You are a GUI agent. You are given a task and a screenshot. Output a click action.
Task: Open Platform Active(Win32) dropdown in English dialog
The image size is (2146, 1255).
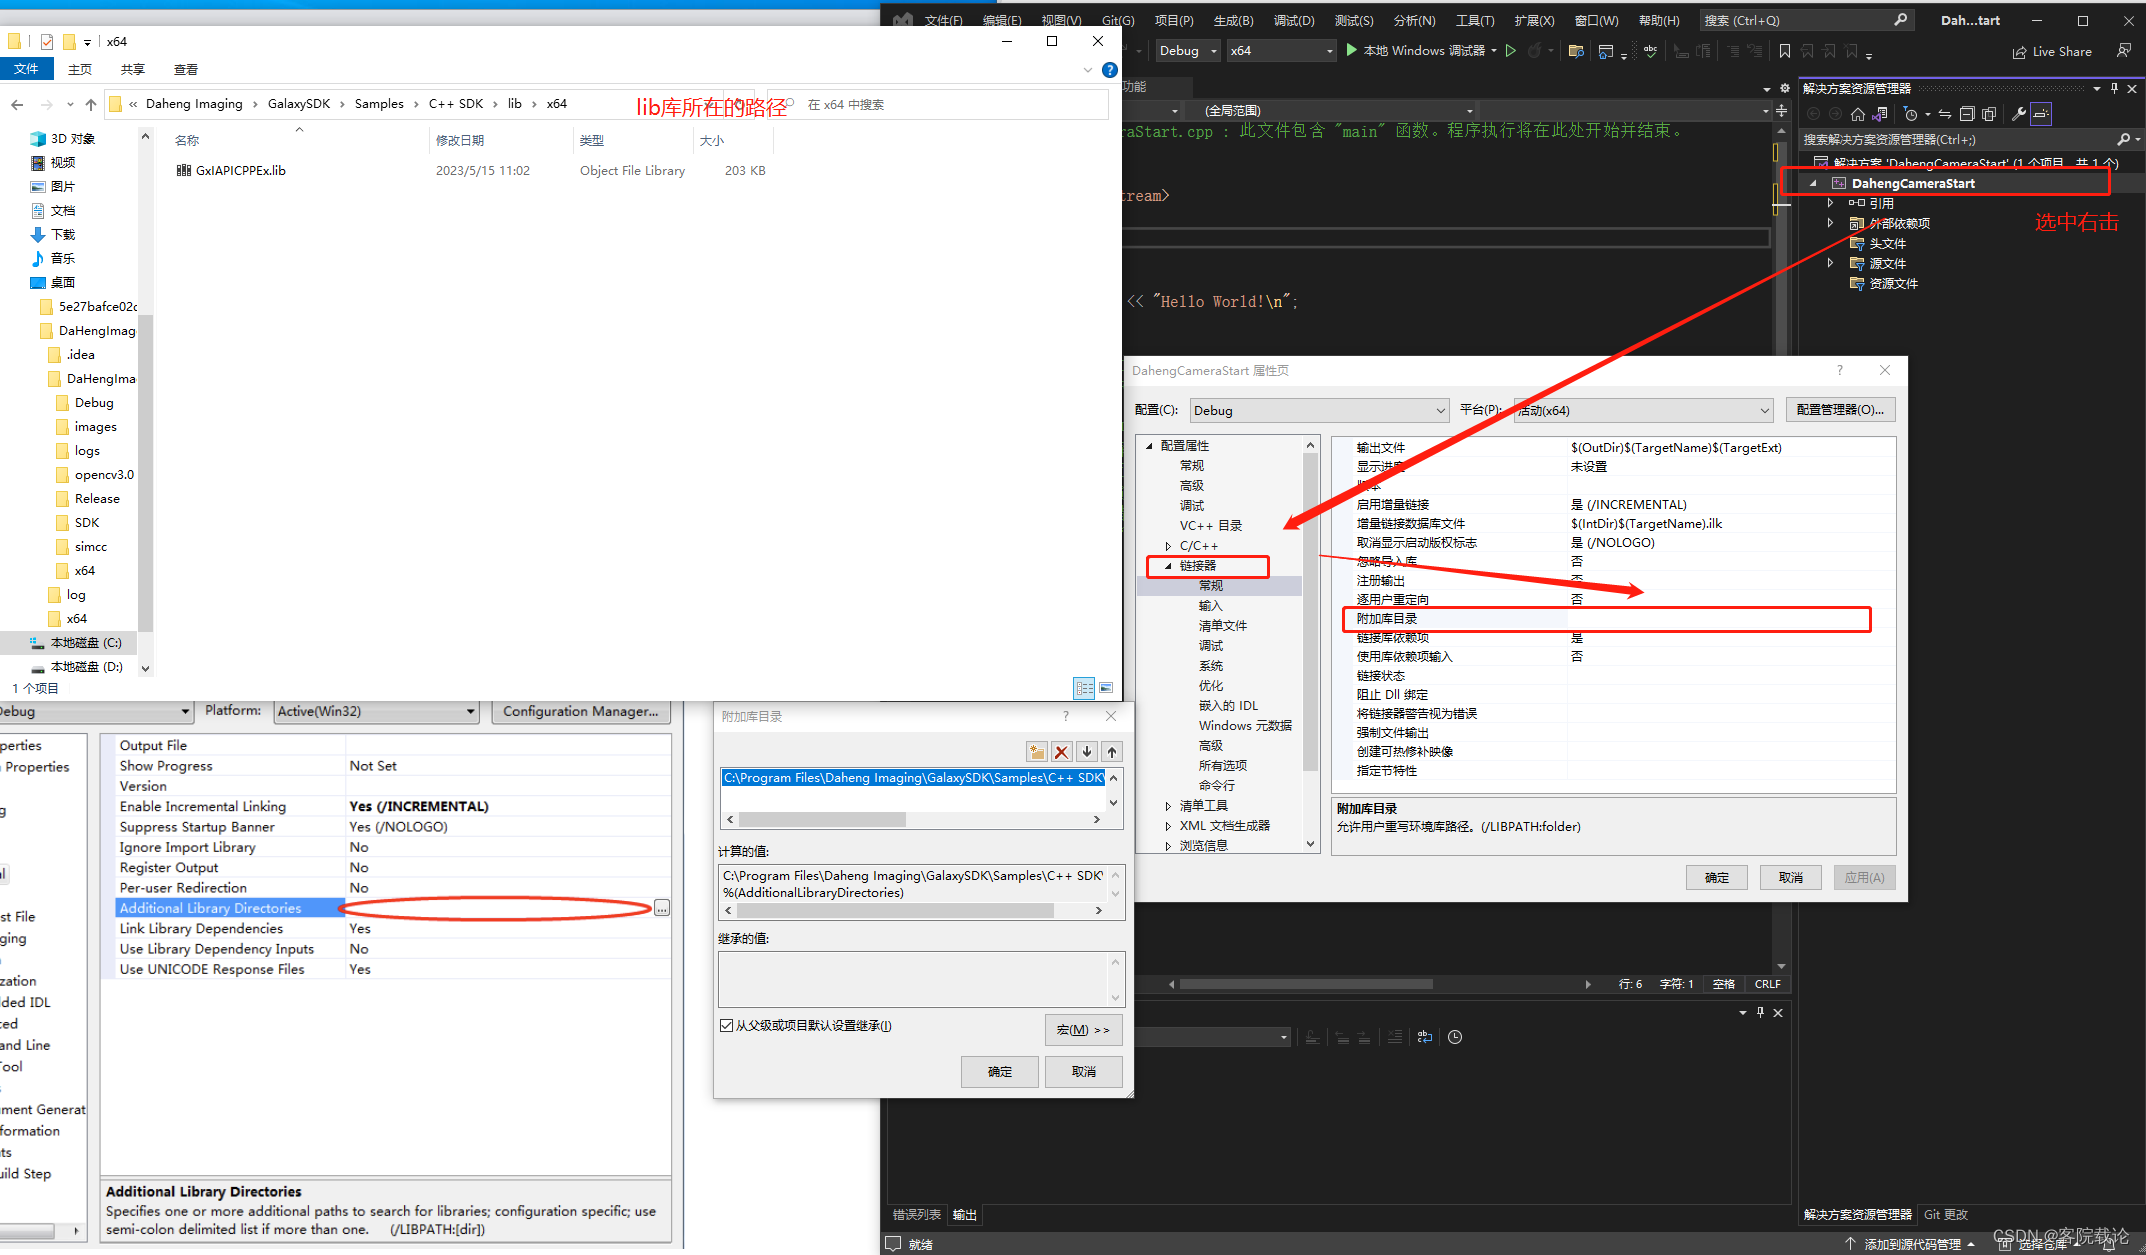tap(376, 711)
